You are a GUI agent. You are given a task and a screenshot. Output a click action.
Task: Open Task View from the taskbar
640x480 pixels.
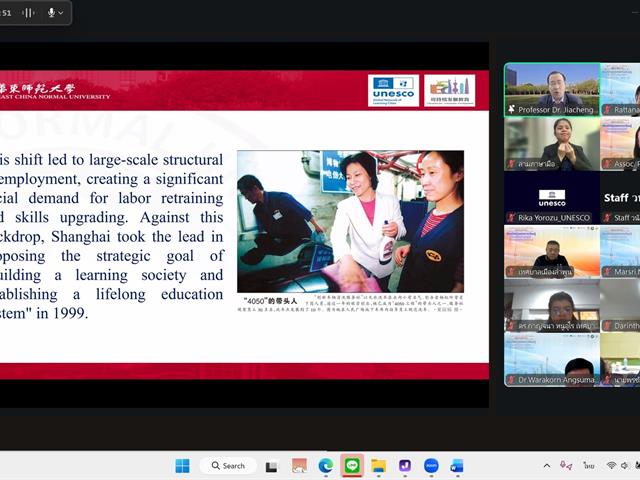(271, 465)
